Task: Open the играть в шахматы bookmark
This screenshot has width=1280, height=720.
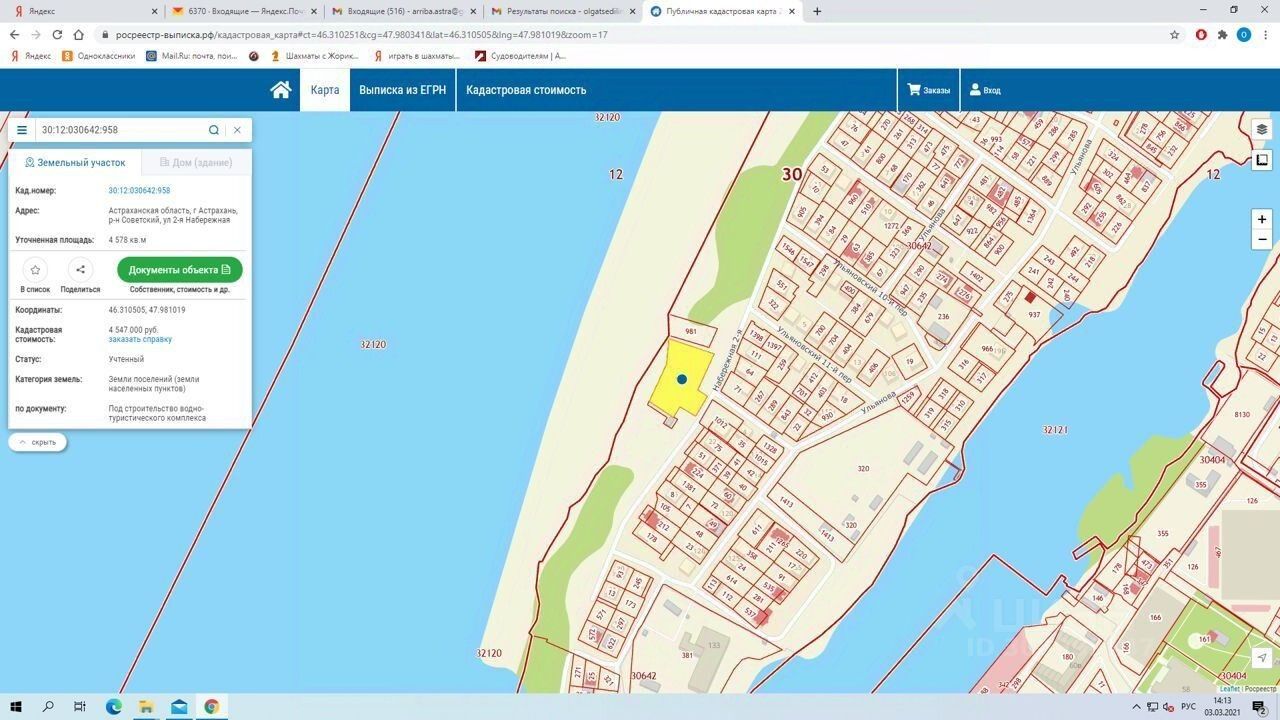Action: click(417, 56)
